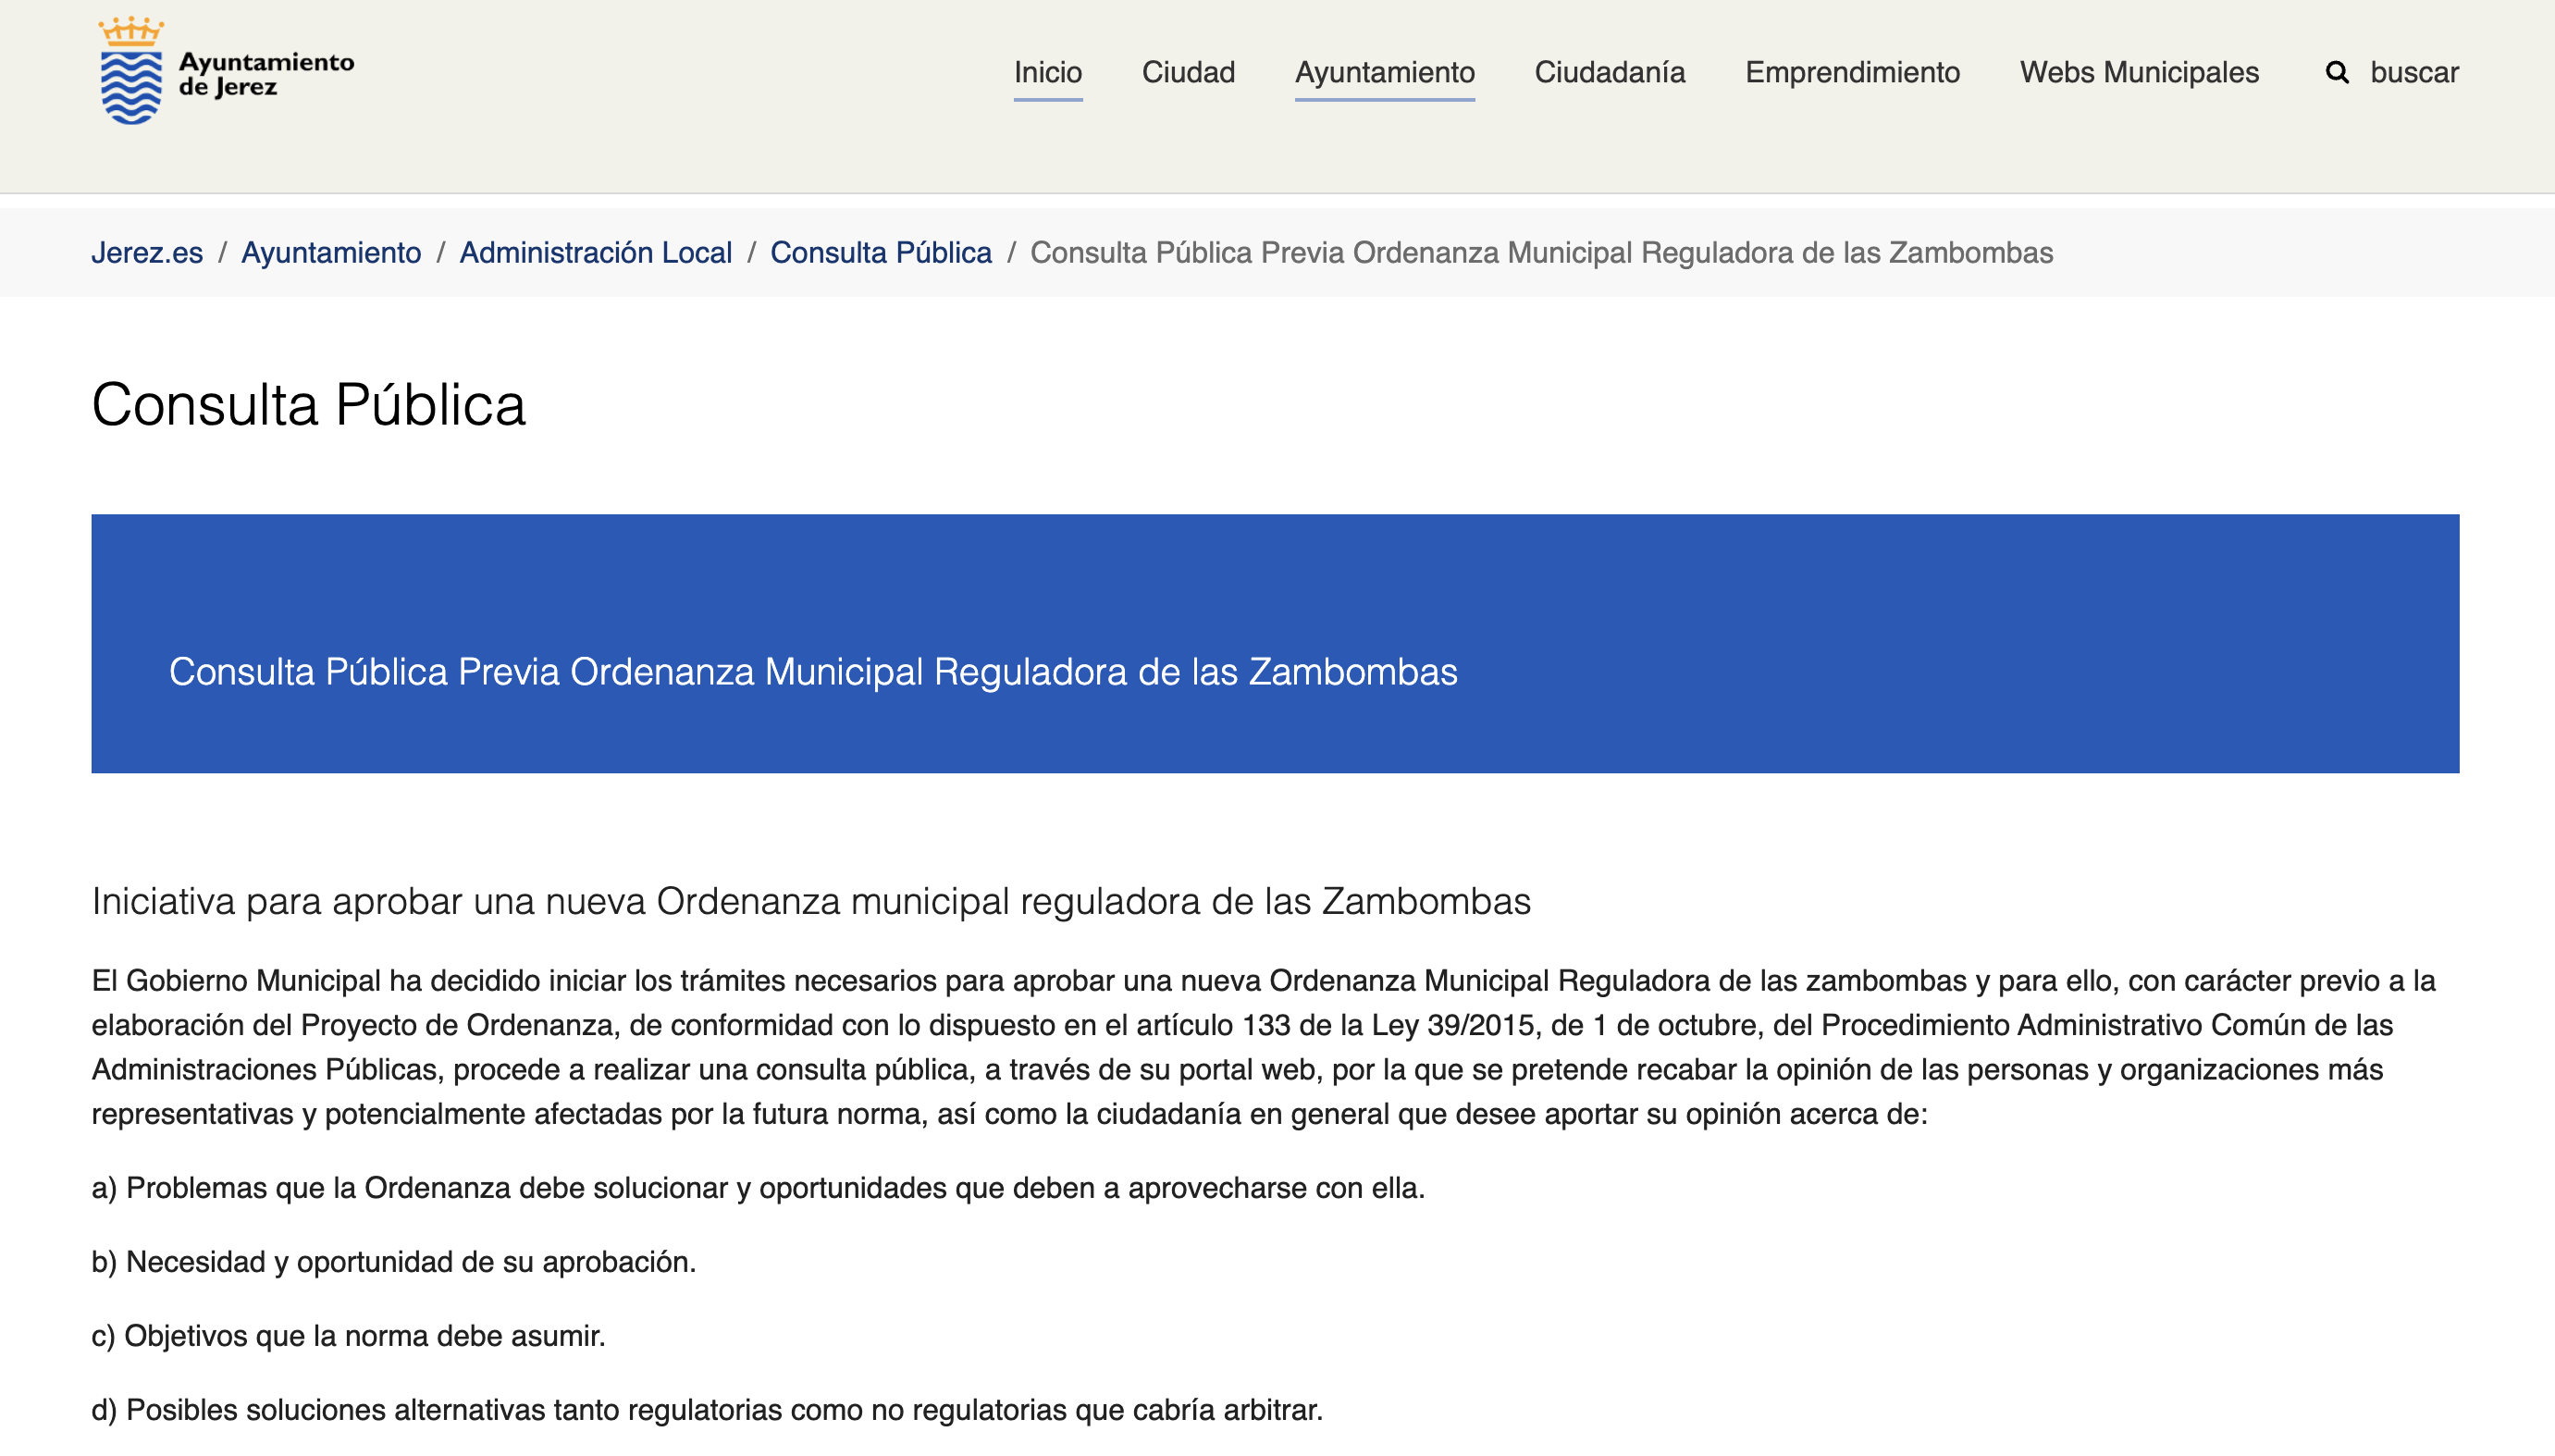
Task: Follow the Ayuntamiento breadcrumb link
Action: tap(331, 253)
